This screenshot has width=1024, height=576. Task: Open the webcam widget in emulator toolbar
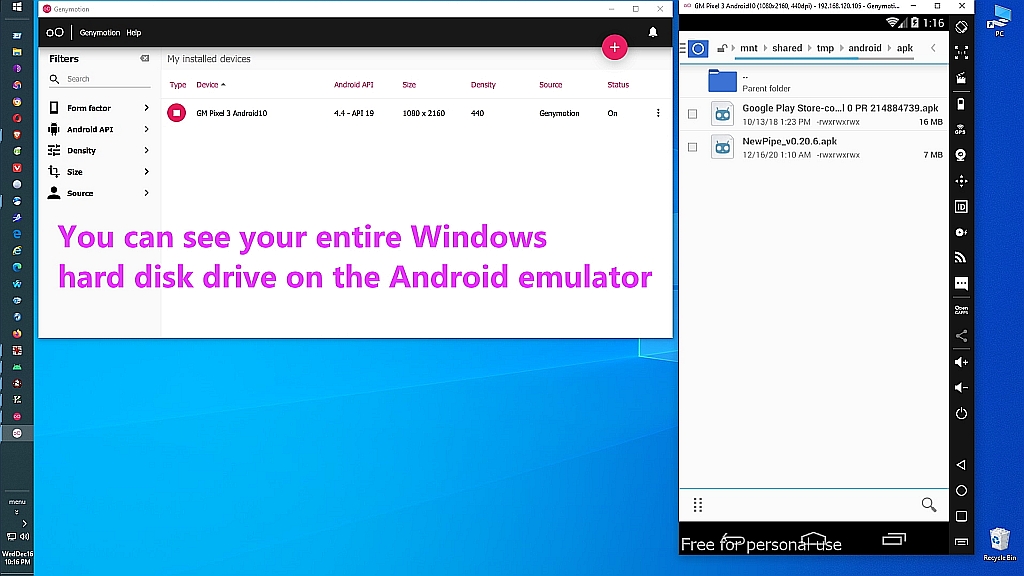[x=961, y=155]
